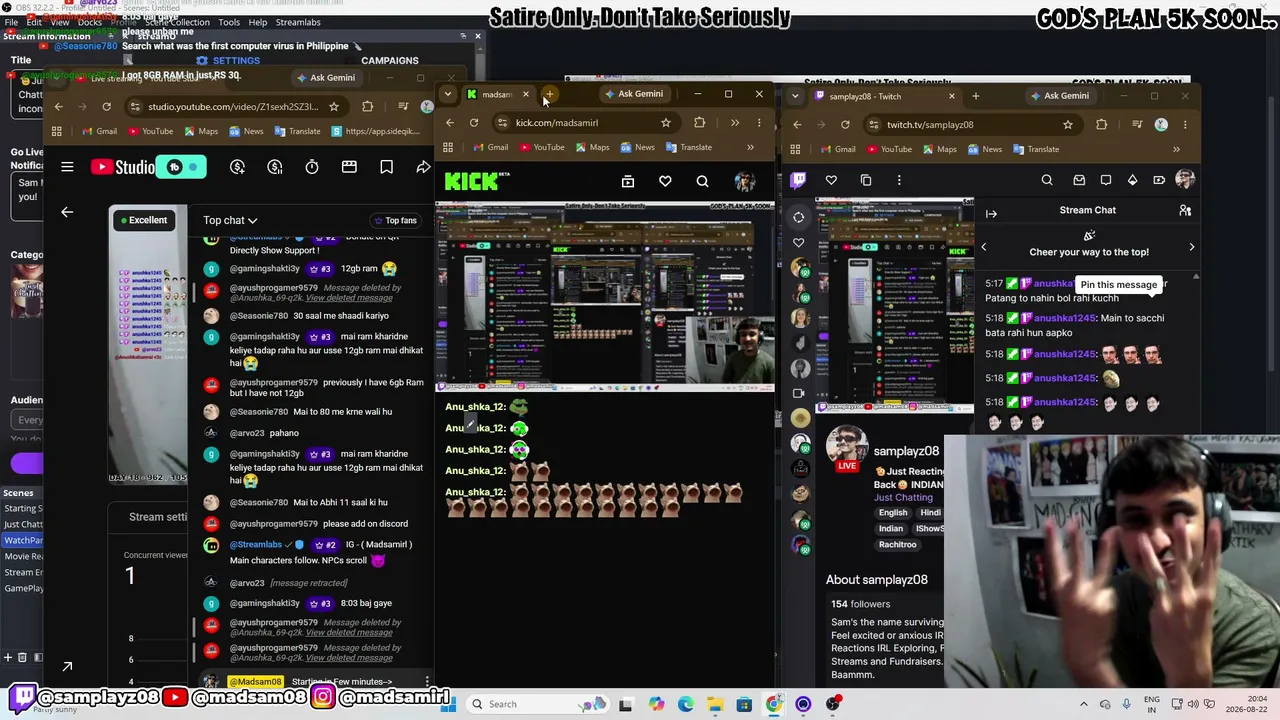Open the OBS Settings tab link

tap(229, 61)
